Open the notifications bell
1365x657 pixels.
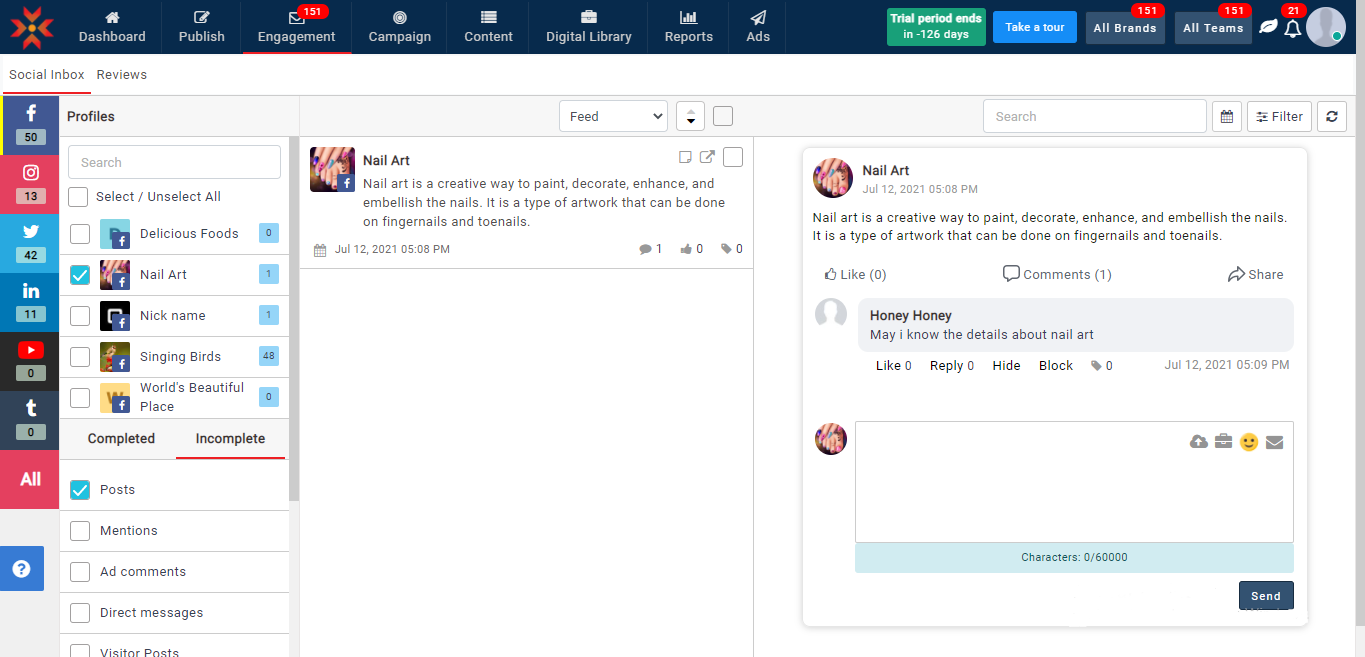[x=1292, y=28]
